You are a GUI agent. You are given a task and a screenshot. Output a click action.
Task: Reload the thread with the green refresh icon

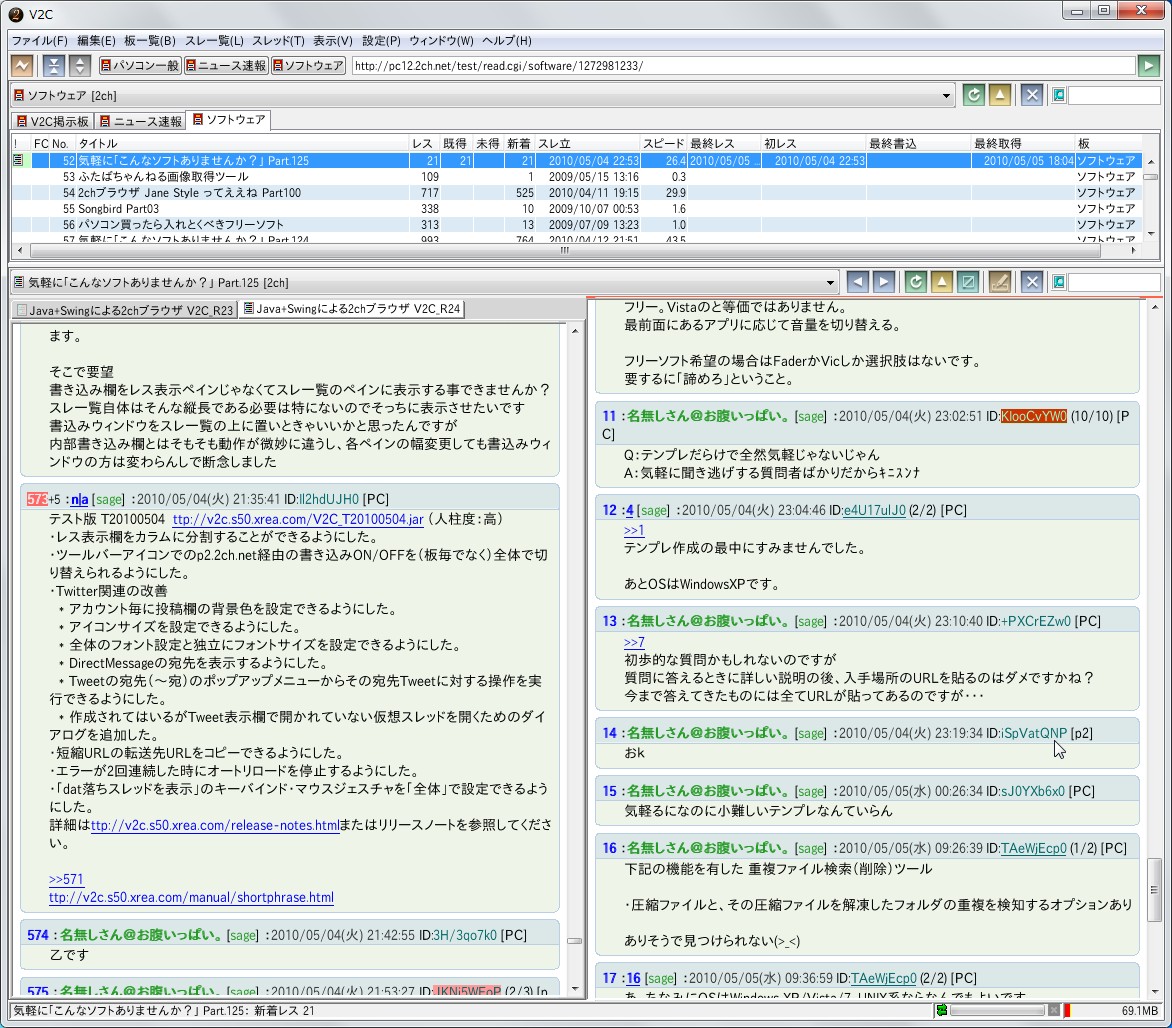click(914, 282)
